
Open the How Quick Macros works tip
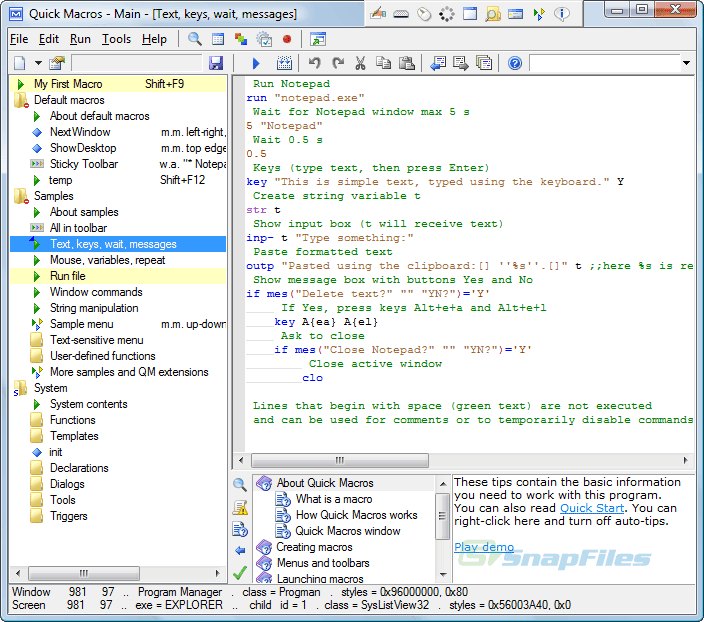[356, 515]
